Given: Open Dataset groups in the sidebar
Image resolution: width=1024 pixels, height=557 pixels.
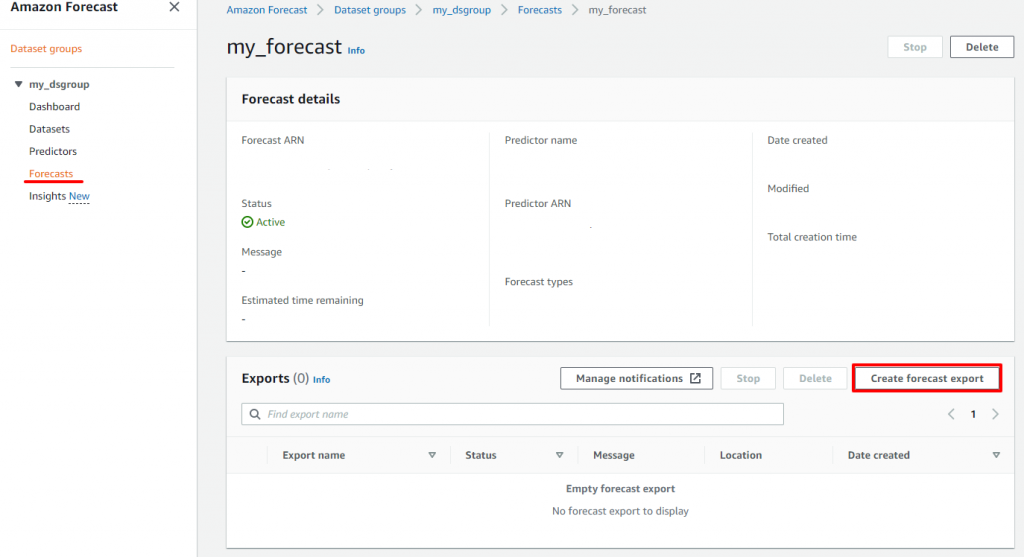Looking at the screenshot, I should click(46, 49).
